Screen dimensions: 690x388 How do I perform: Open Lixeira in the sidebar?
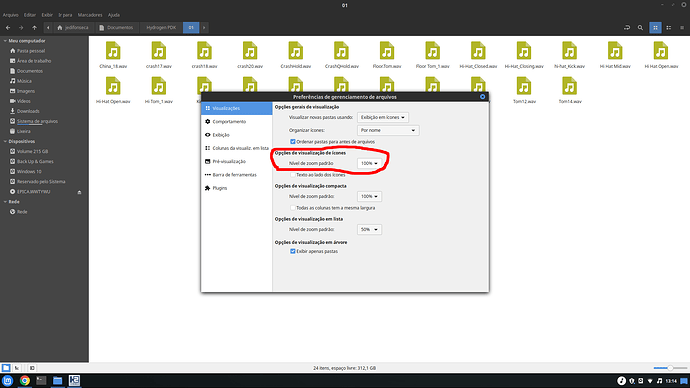coord(24,132)
